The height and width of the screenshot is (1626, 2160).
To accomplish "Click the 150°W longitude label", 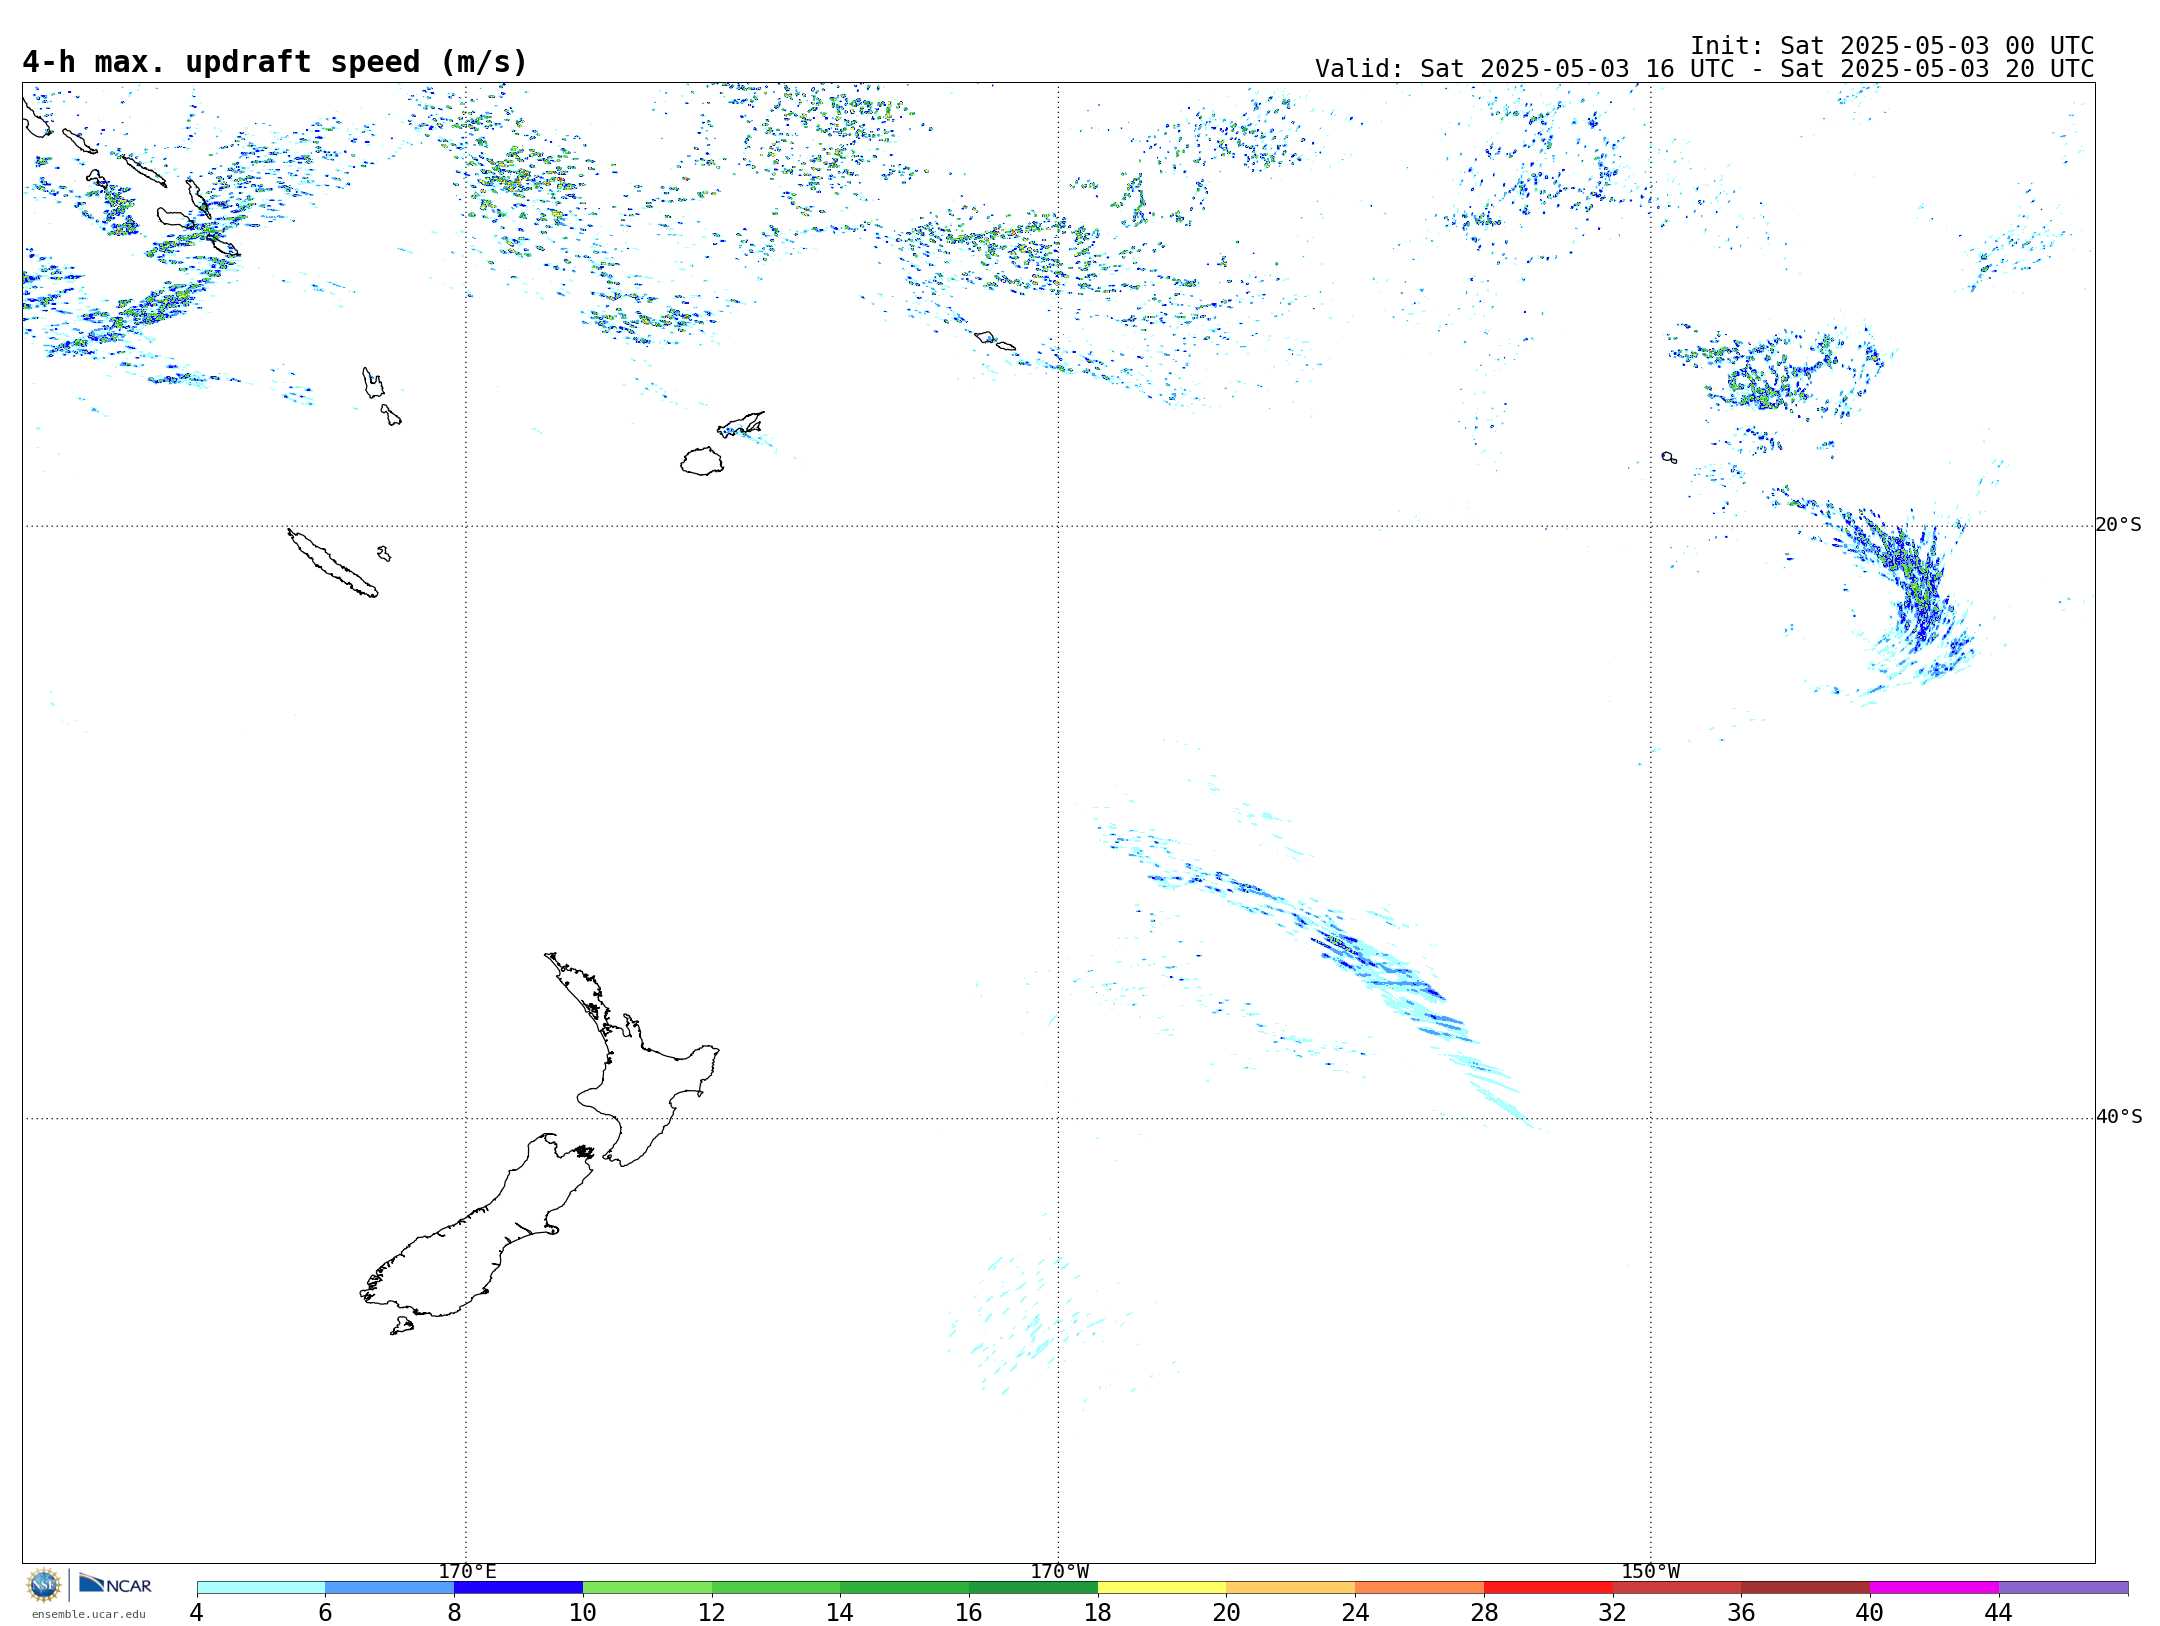I will [1650, 1571].
